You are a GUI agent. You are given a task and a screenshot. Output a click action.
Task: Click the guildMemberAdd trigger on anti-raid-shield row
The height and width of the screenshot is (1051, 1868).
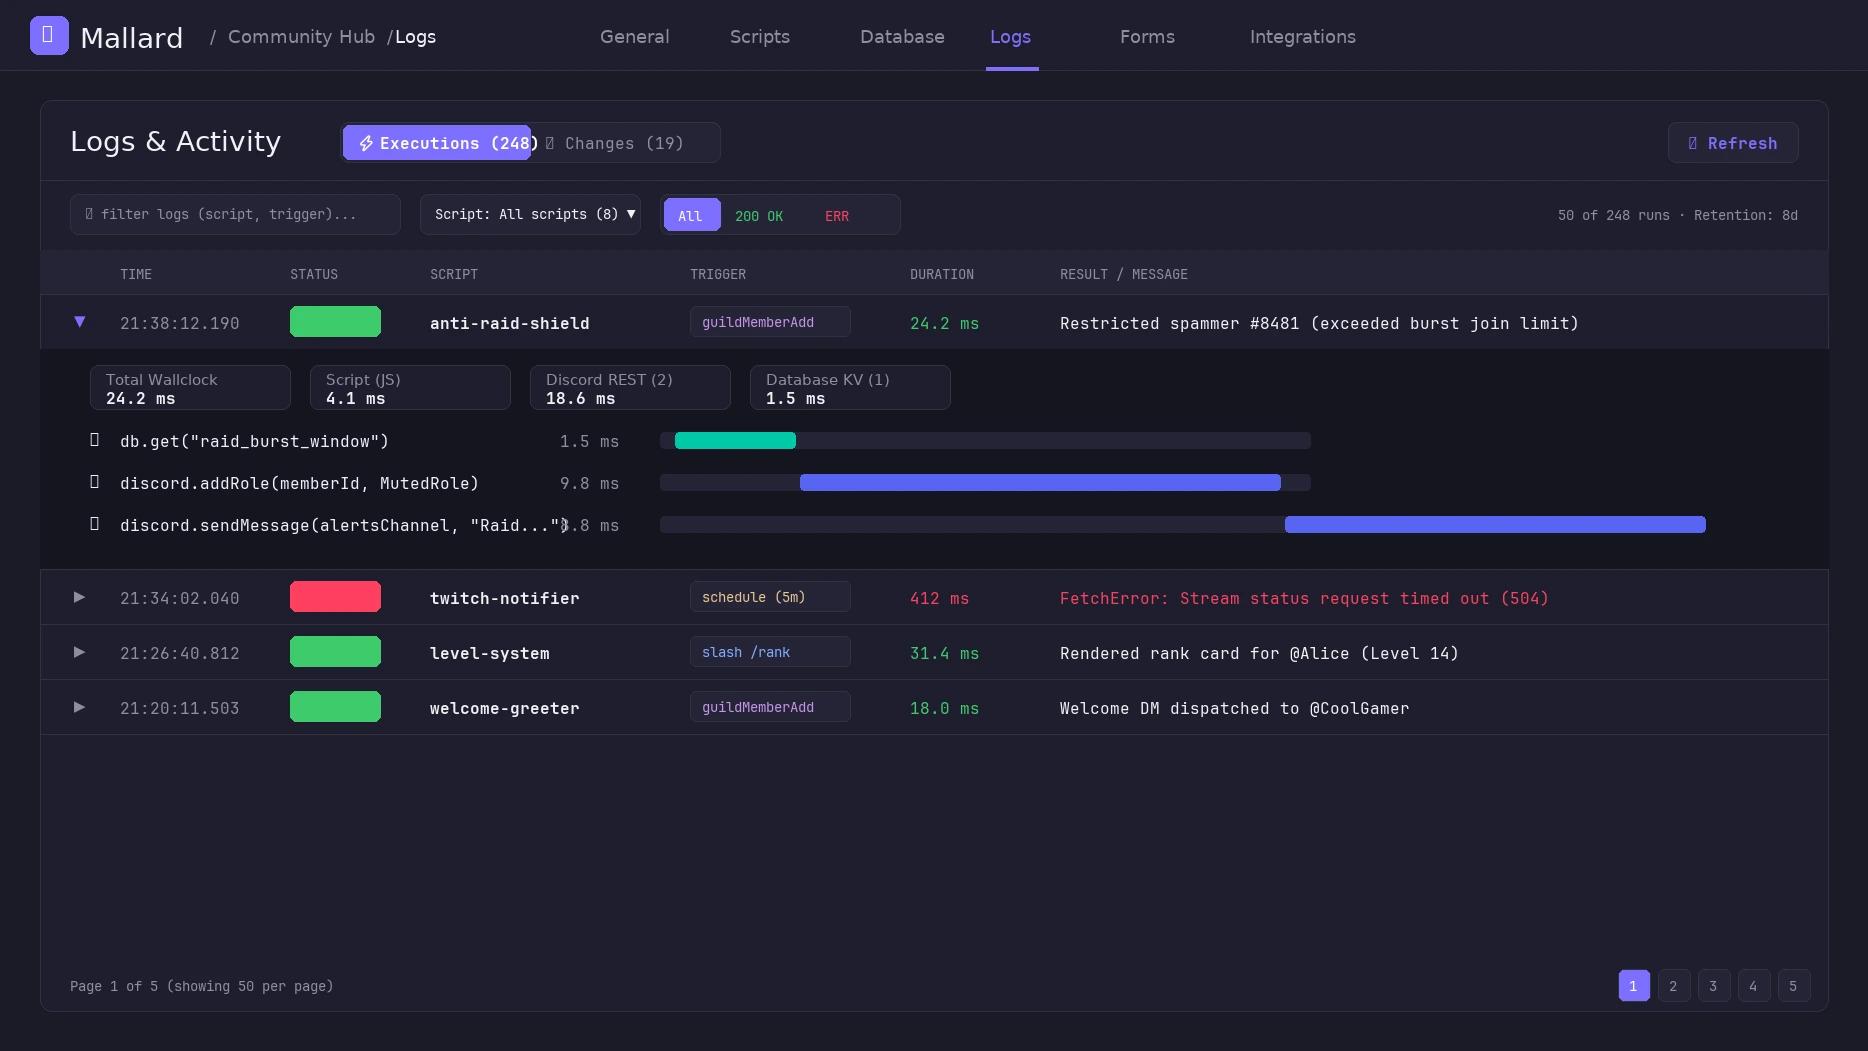pos(770,322)
